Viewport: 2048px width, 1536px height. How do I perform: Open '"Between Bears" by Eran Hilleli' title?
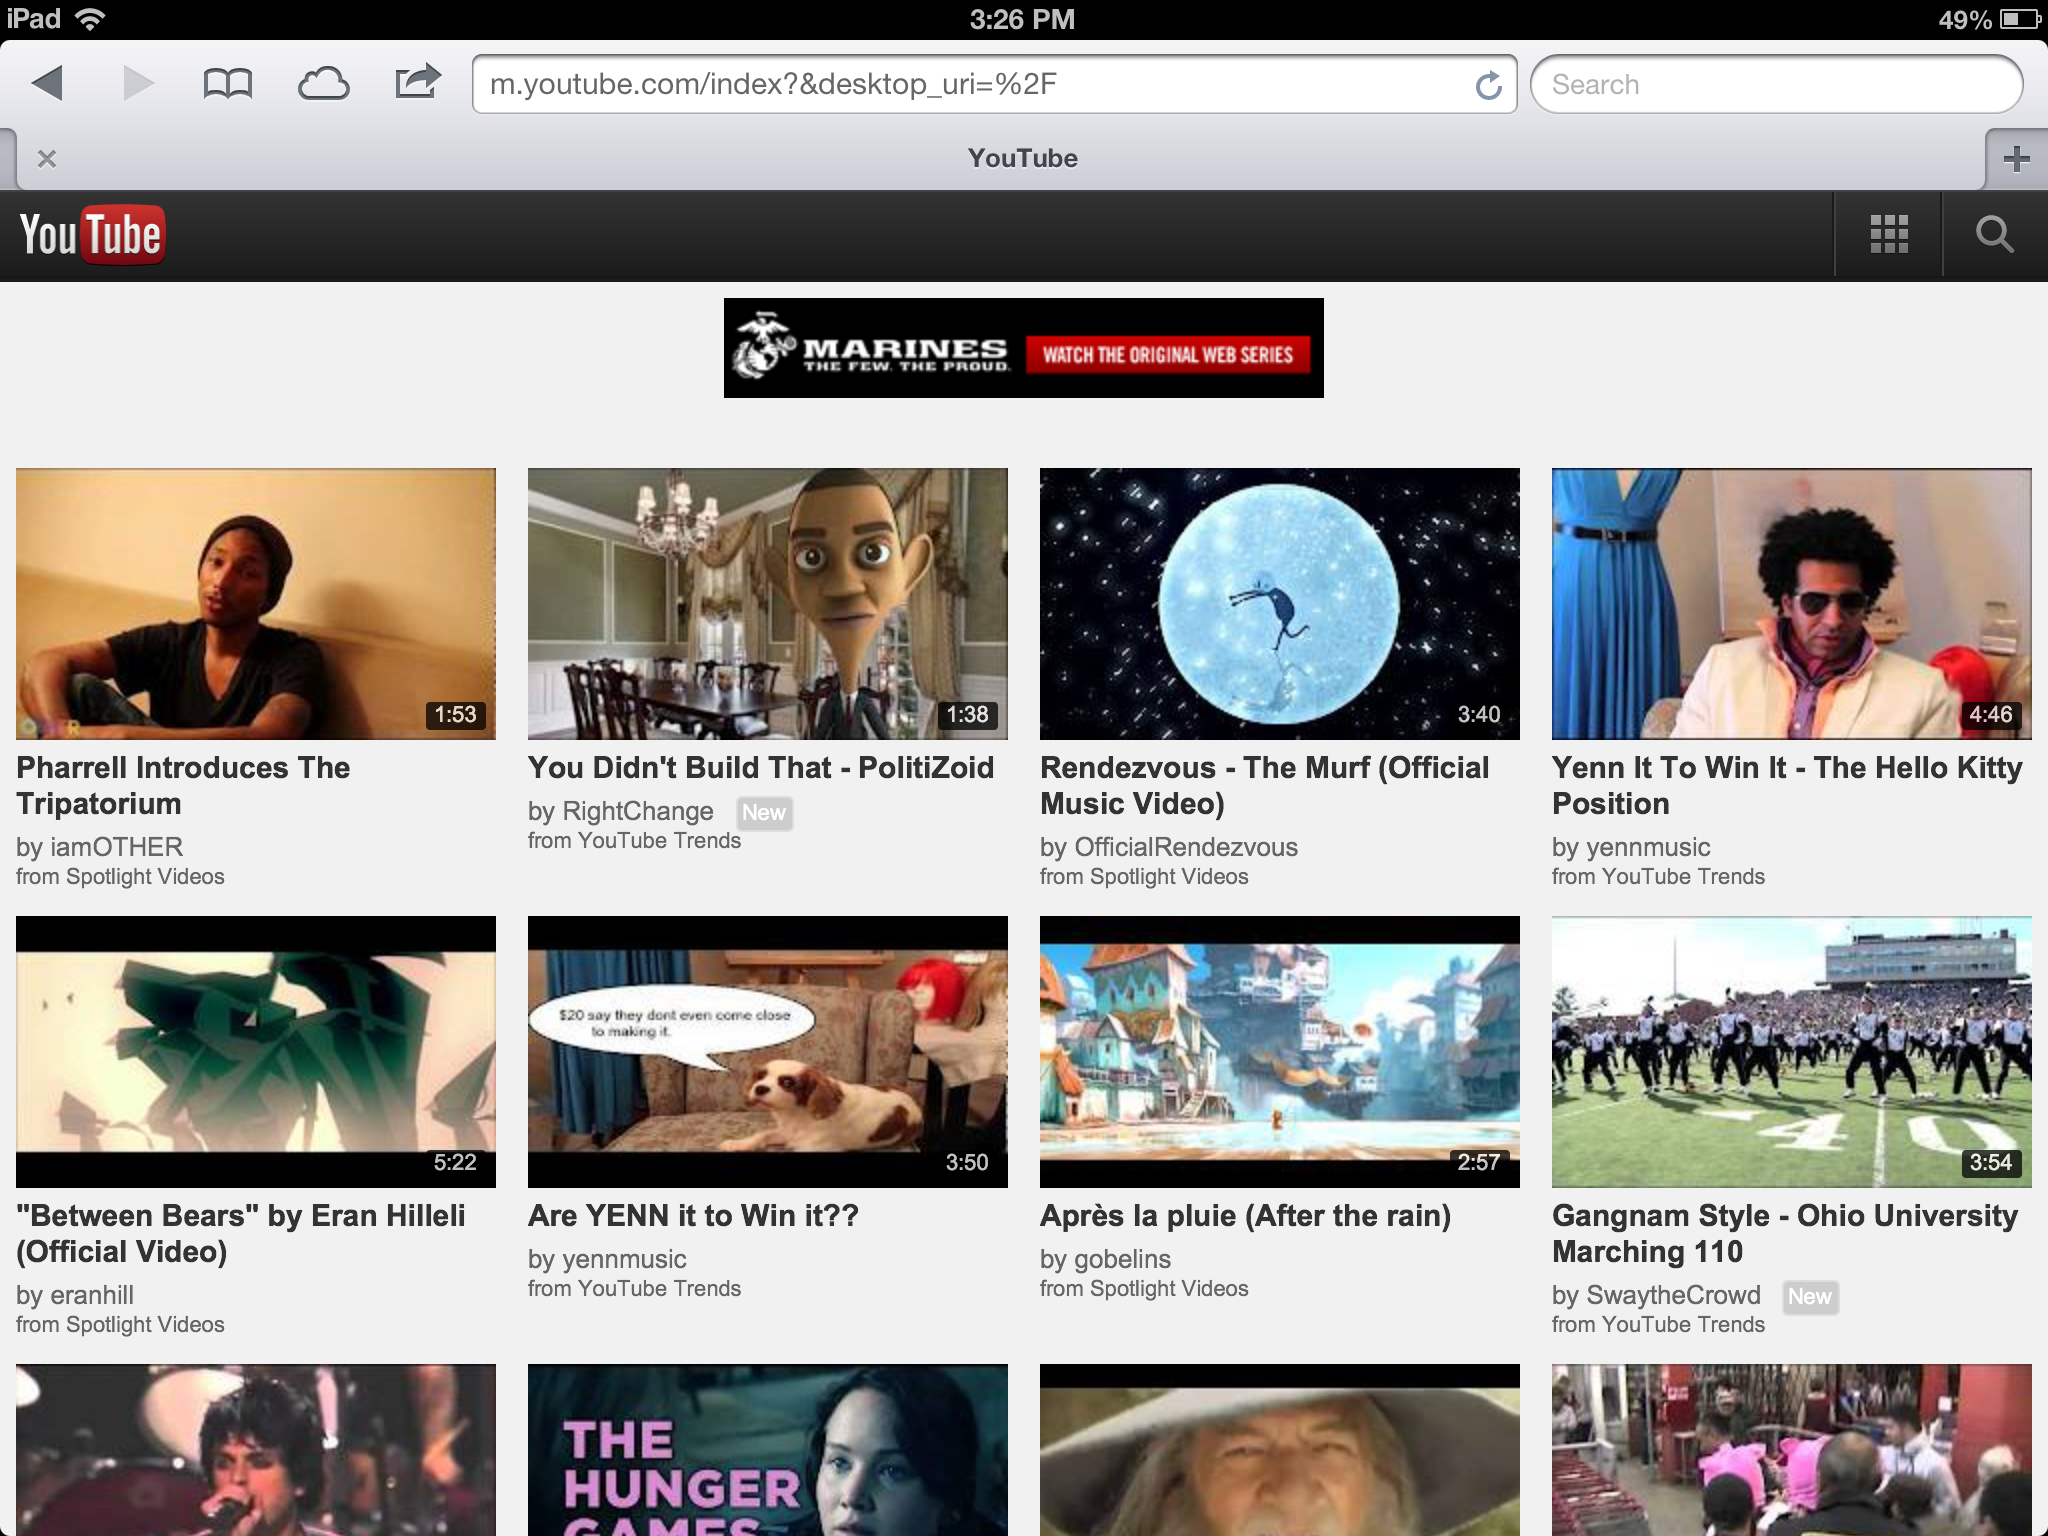pos(241,1234)
